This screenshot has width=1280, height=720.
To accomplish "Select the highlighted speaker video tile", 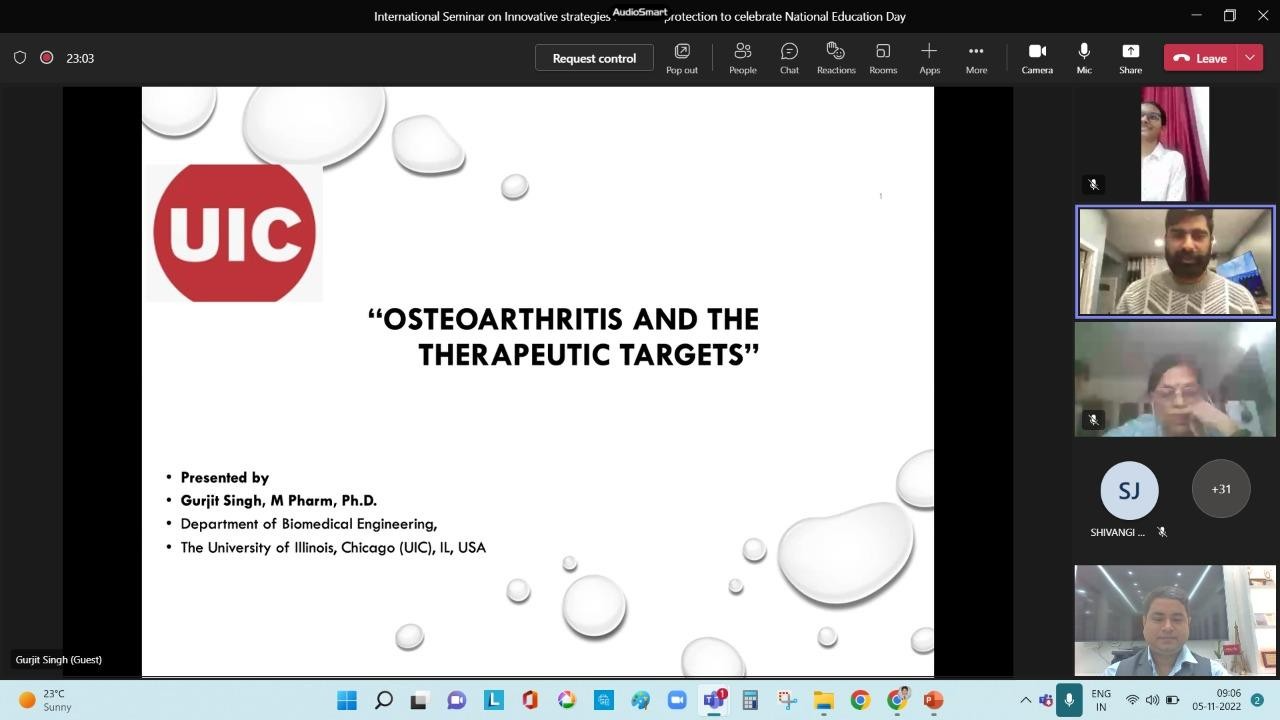I will 1175,262.
